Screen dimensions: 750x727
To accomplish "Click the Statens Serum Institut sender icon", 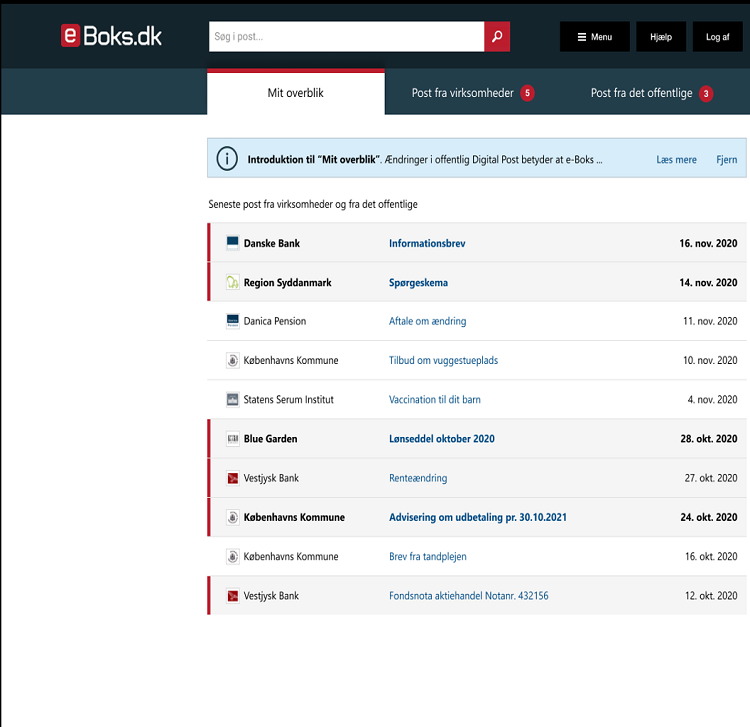I will click(x=232, y=399).
